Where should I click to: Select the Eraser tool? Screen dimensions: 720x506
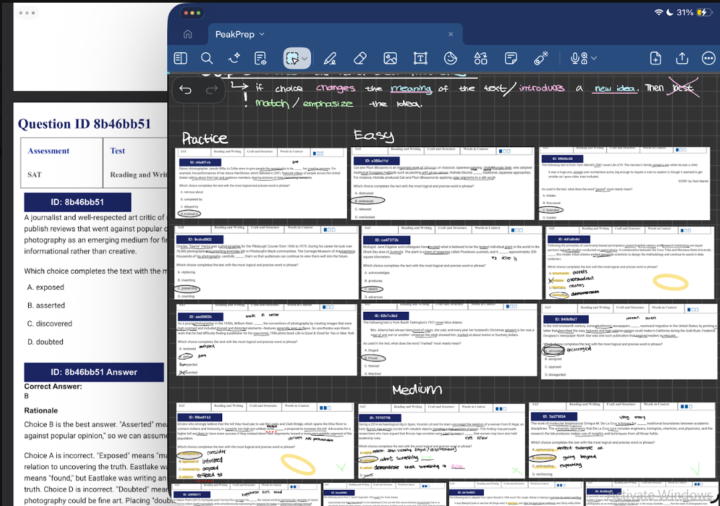click(360, 58)
